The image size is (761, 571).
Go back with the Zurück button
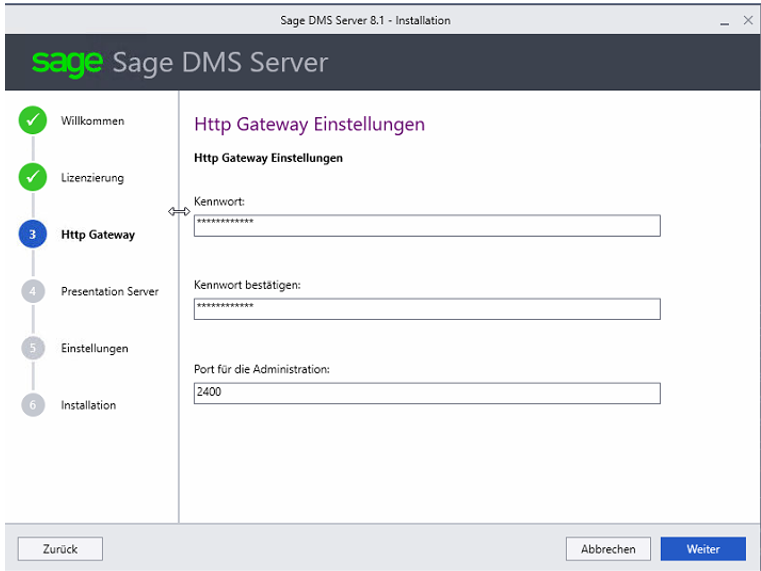[60, 549]
